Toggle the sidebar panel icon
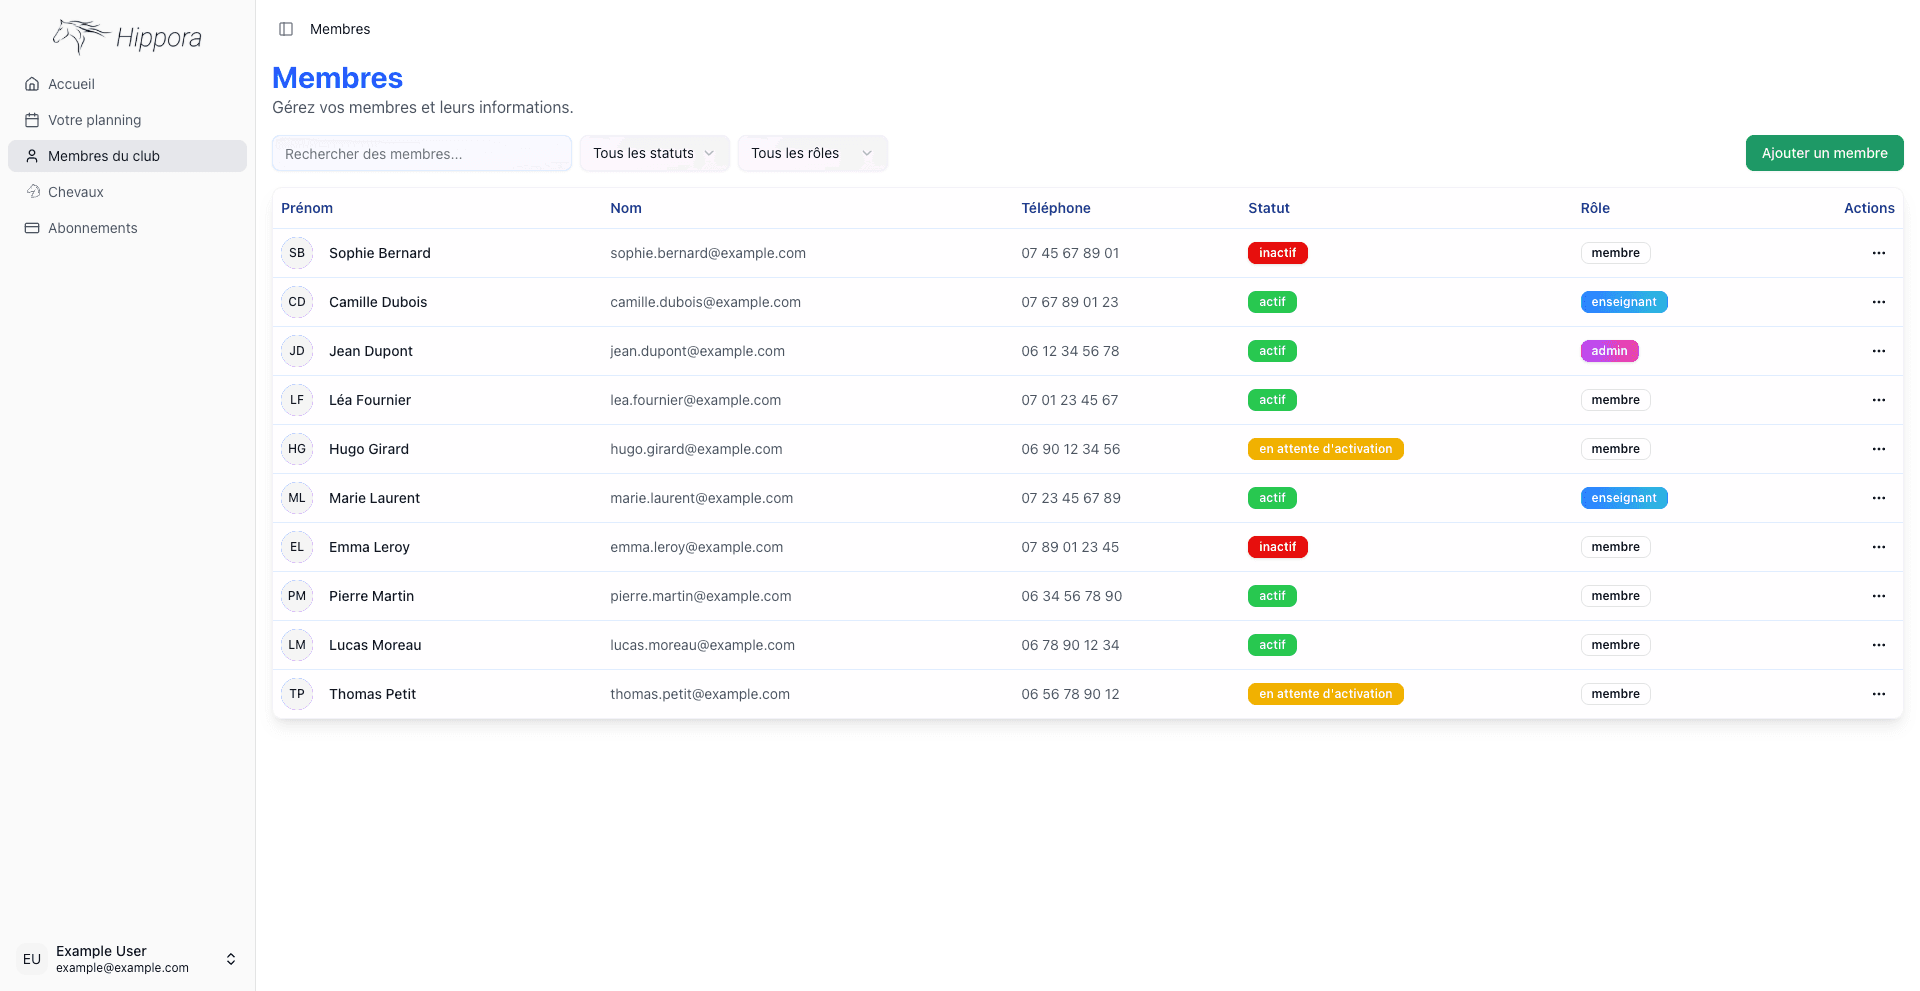The height and width of the screenshot is (991, 1920). [286, 29]
